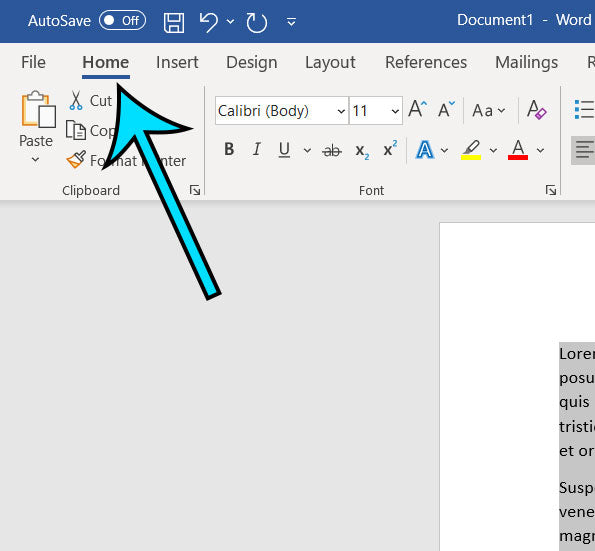Image resolution: width=595 pixels, height=551 pixels.
Task: Expand the font size dropdown arrow
Action: coord(395,111)
